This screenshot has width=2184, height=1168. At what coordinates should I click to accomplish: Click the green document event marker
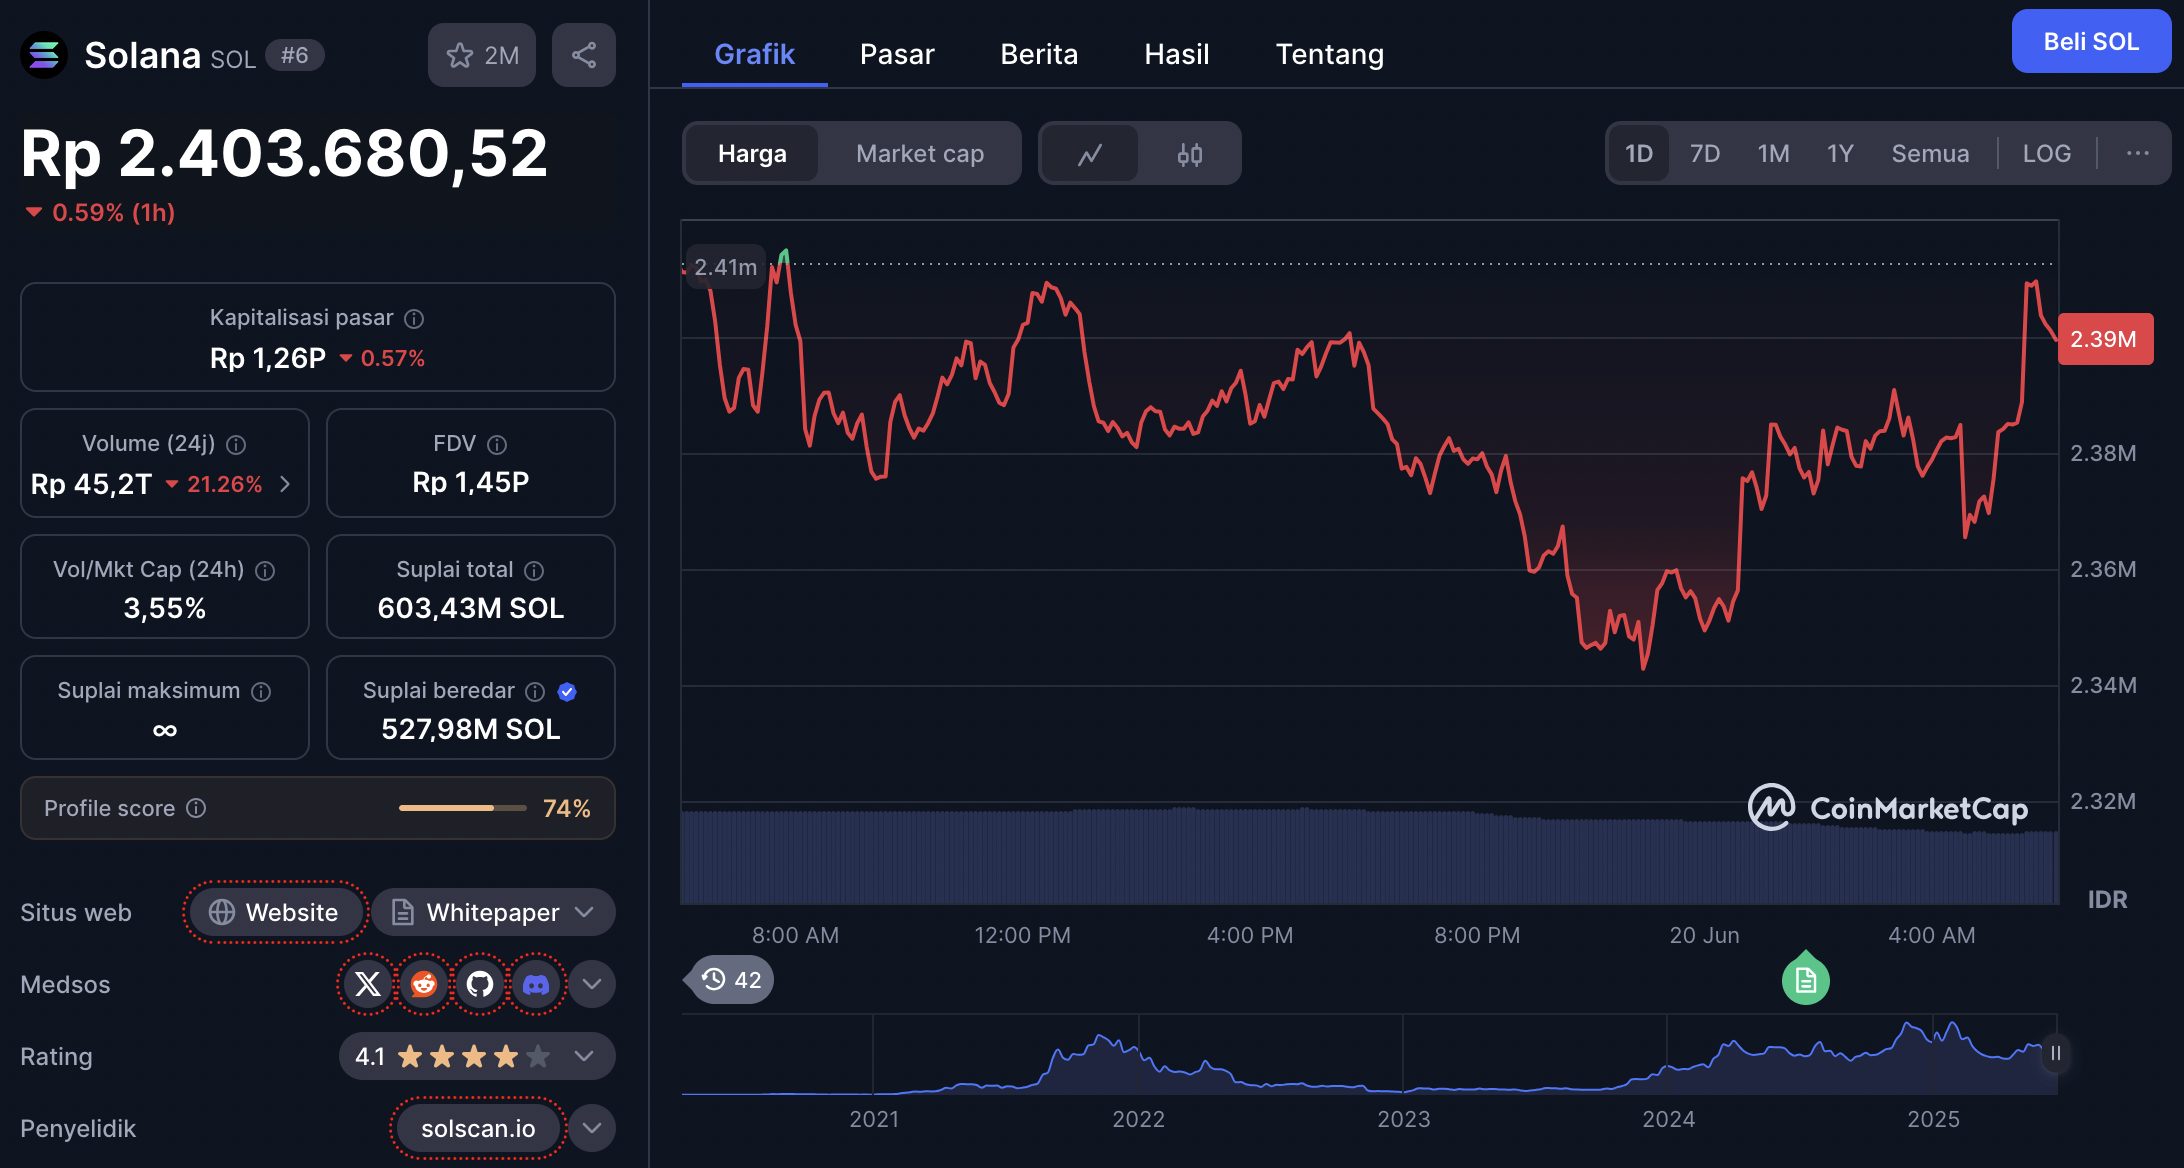click(1806, 980)
